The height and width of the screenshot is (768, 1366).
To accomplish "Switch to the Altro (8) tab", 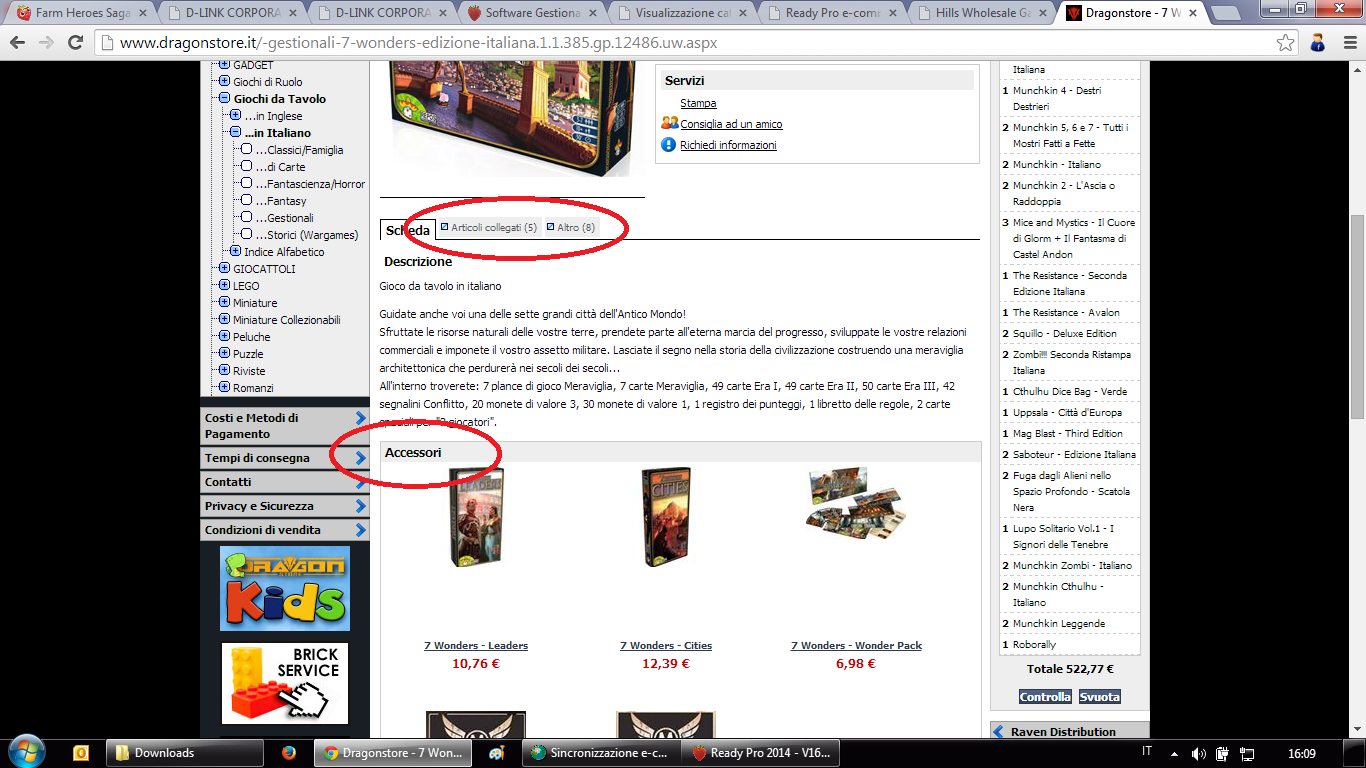I will (x=572, y=228).
